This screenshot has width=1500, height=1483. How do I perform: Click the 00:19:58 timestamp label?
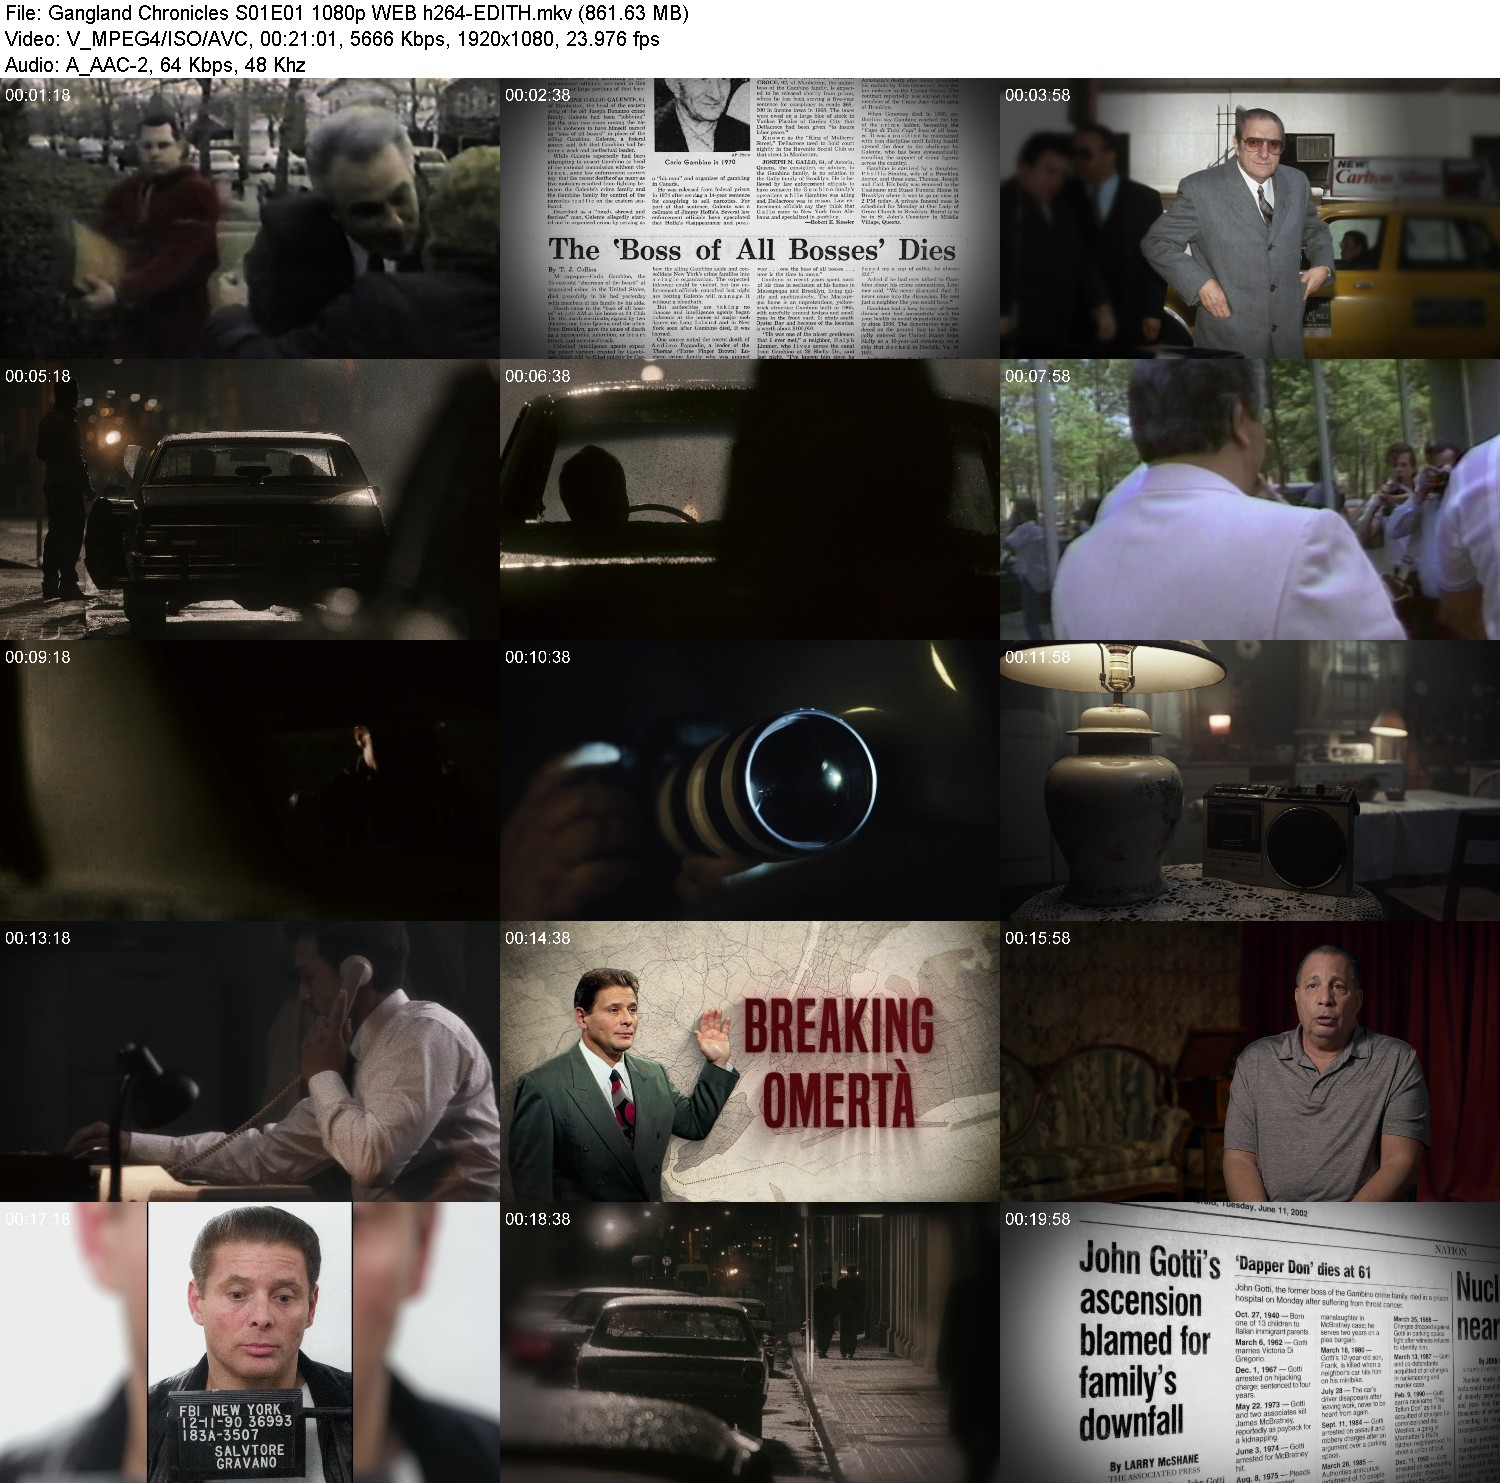click(x=1037, y=1219)
